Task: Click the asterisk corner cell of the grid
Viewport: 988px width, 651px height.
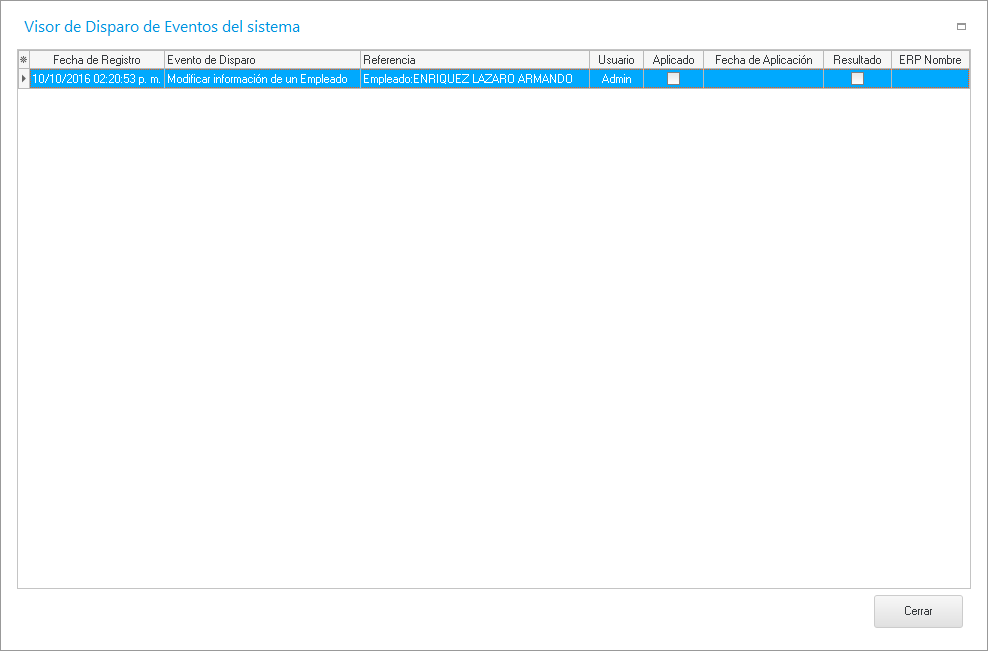Action: (24, 60)
